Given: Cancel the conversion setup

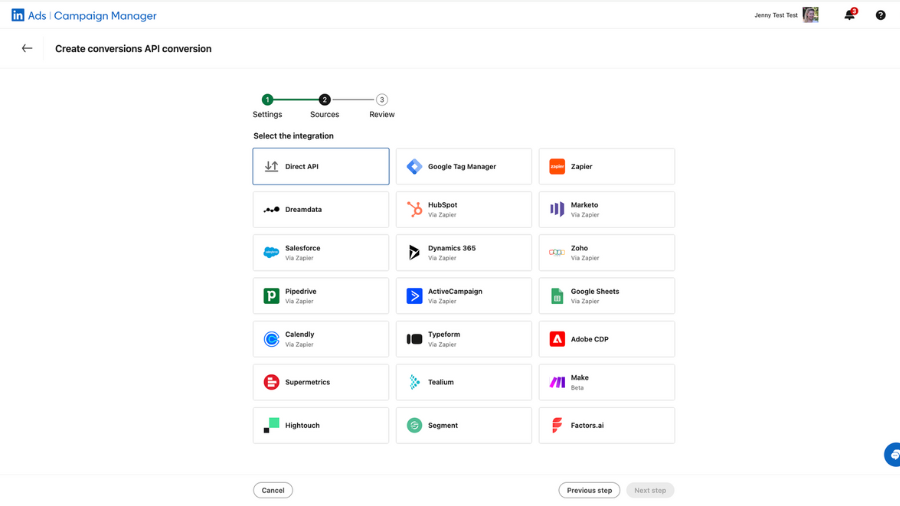Looking at the screenshot, I should pyautogui.click(x=273, y=490).
